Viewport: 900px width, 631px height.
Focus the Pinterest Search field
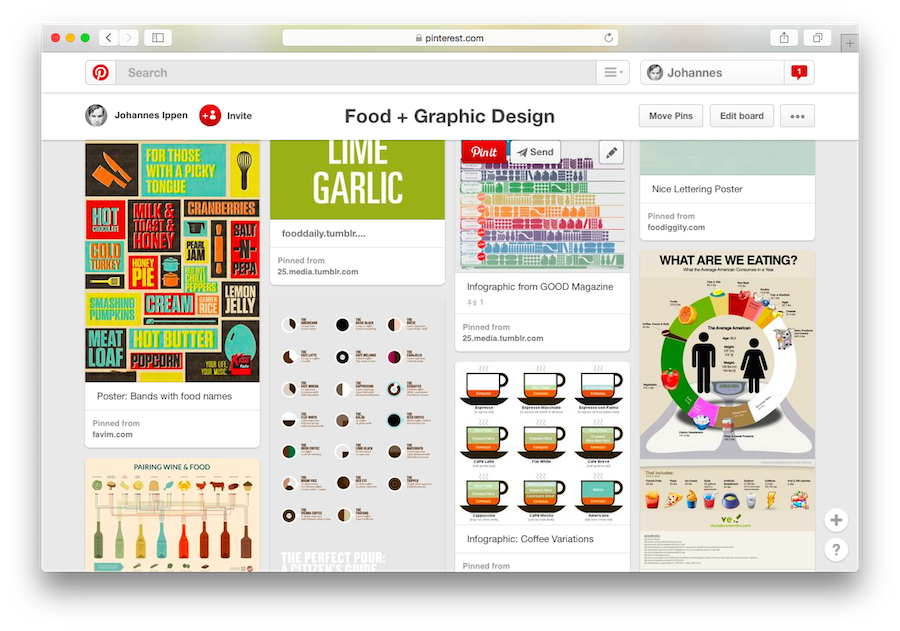pos(356,73)
